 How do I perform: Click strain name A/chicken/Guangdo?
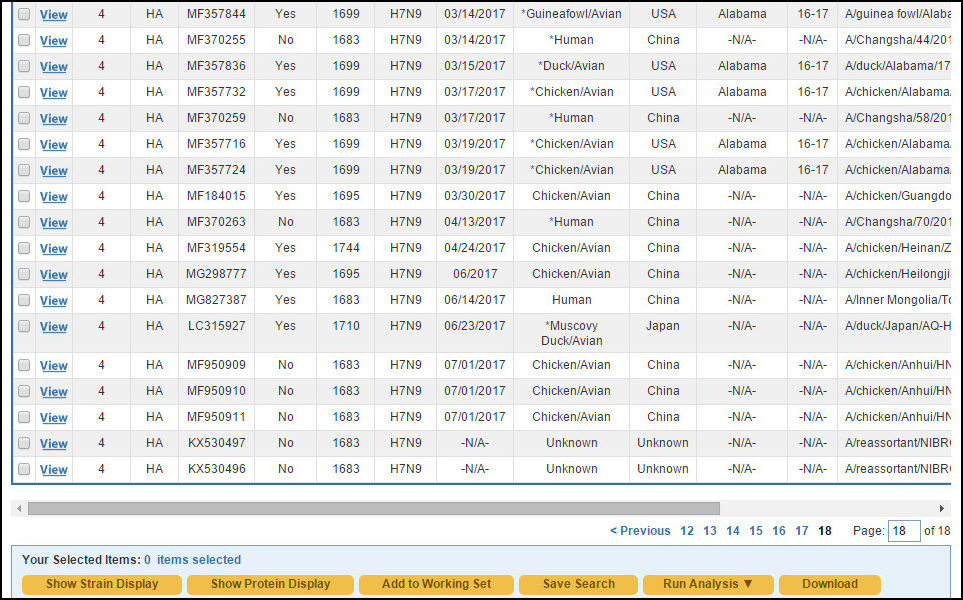[x=898, y=196]
